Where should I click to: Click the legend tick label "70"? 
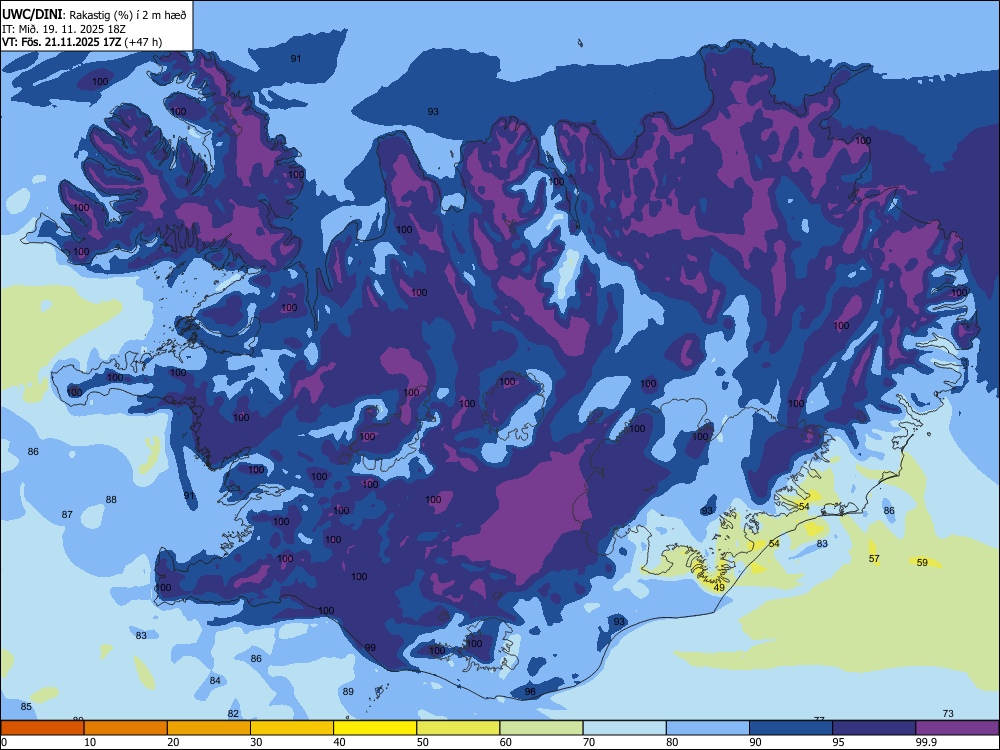click(x=589, y=742)
